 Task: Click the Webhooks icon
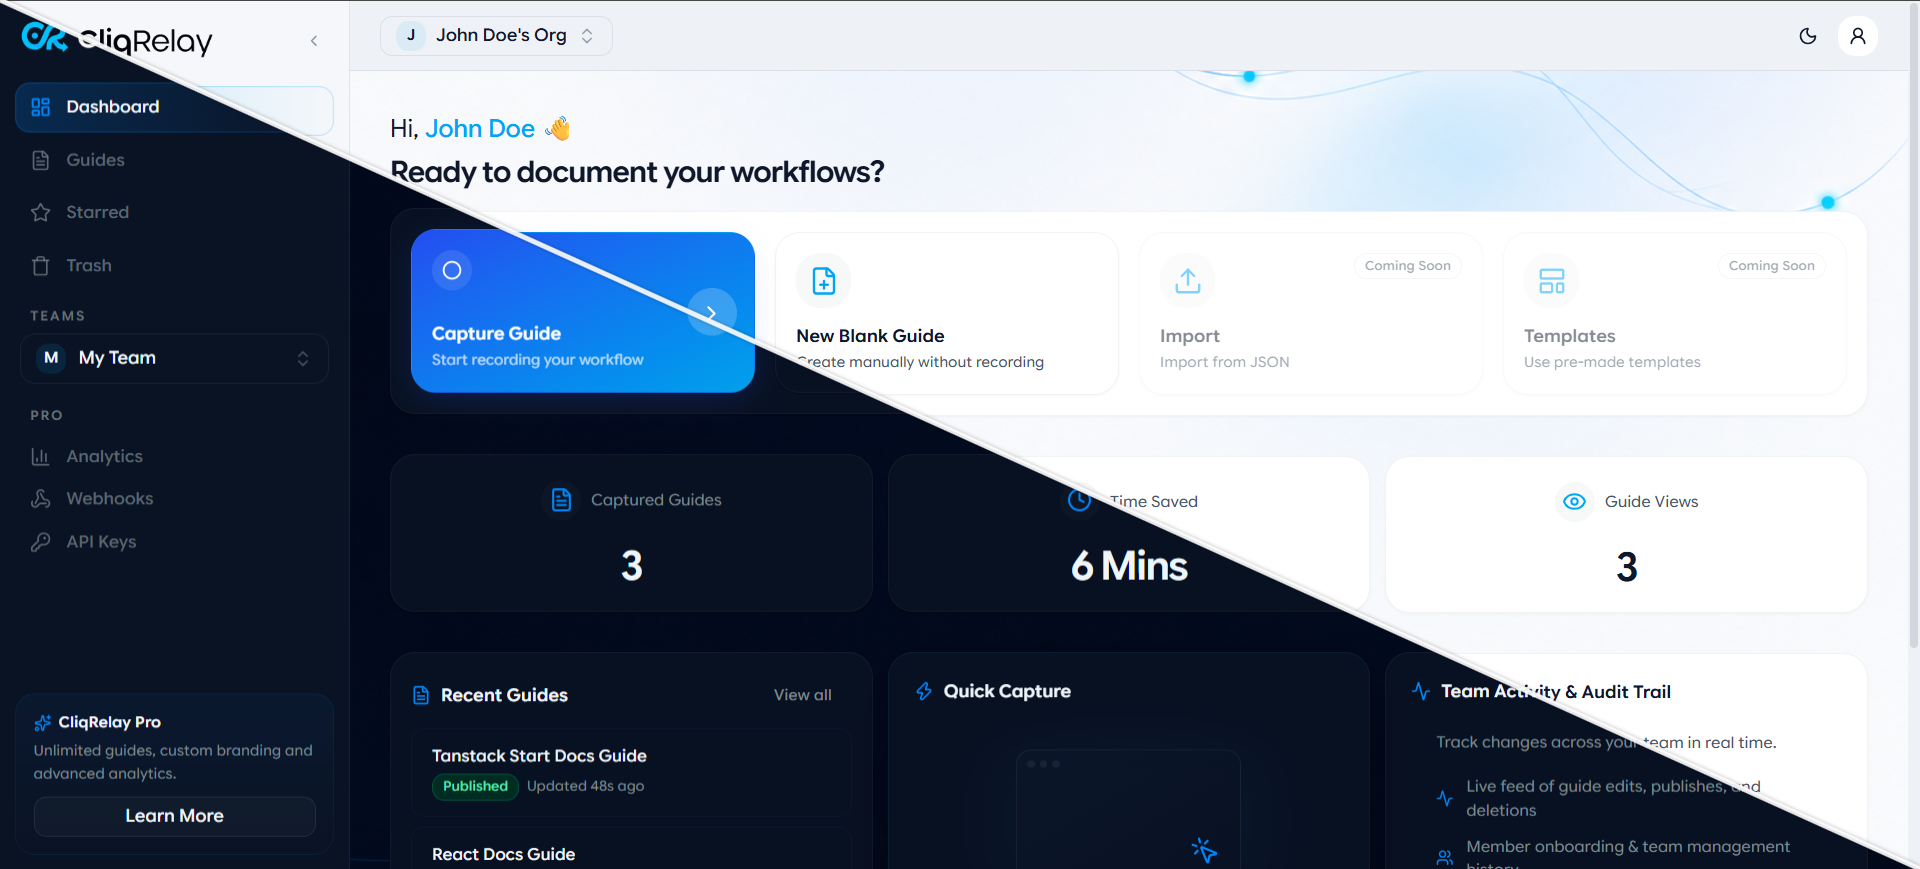click(41, 498)
